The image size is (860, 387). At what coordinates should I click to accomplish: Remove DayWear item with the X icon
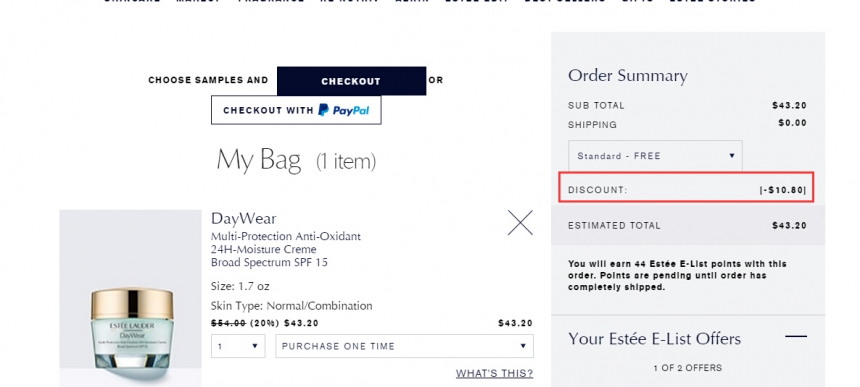(520, 223)
